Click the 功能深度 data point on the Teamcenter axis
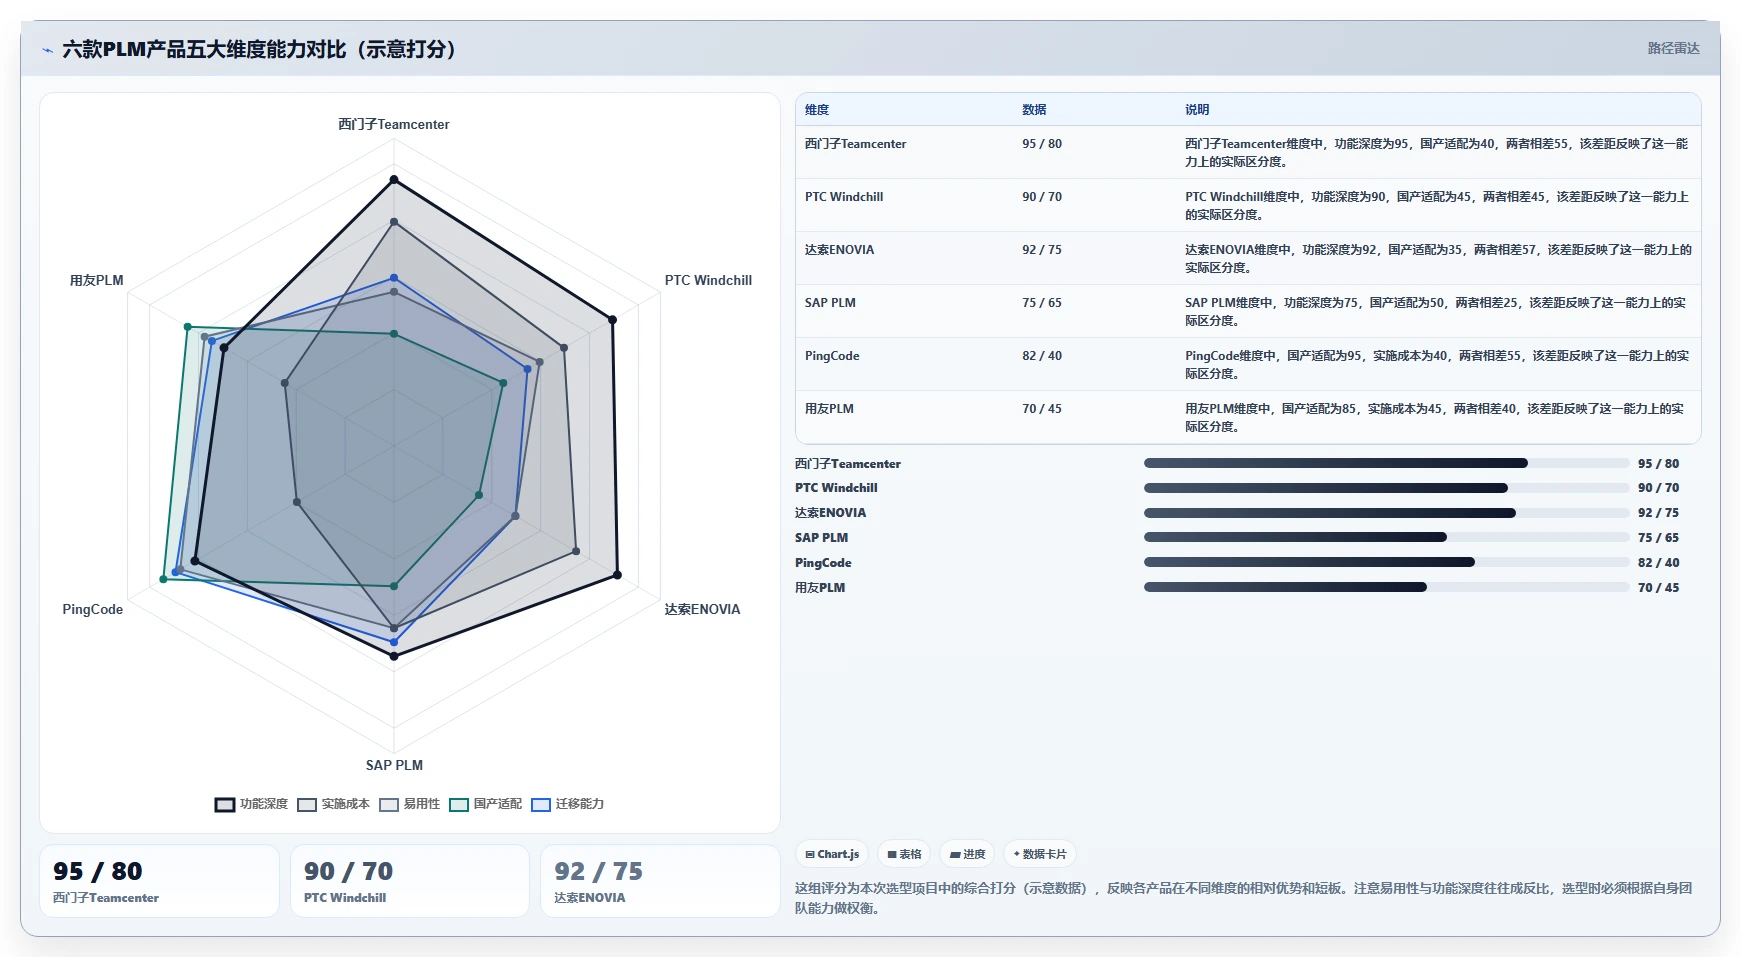This screenshot has height=957, width=1741. tap(394, 180)
